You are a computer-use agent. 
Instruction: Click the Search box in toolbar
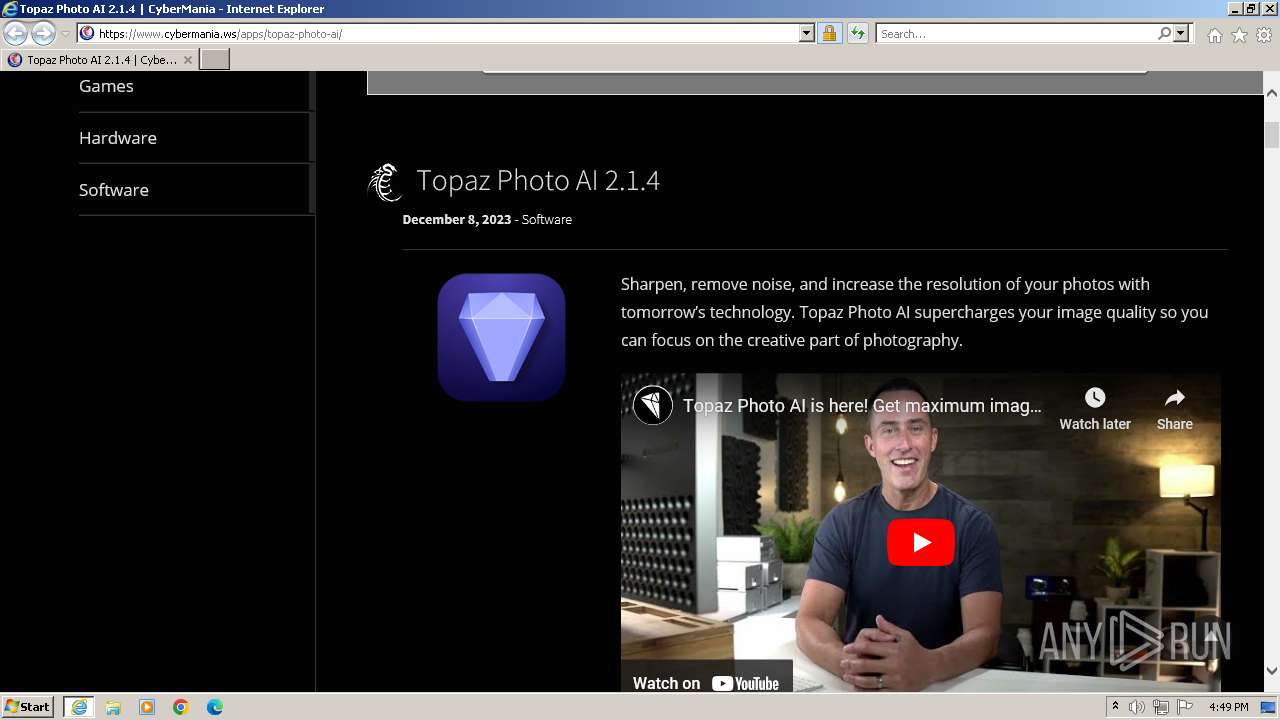(x=1015, y=34)
